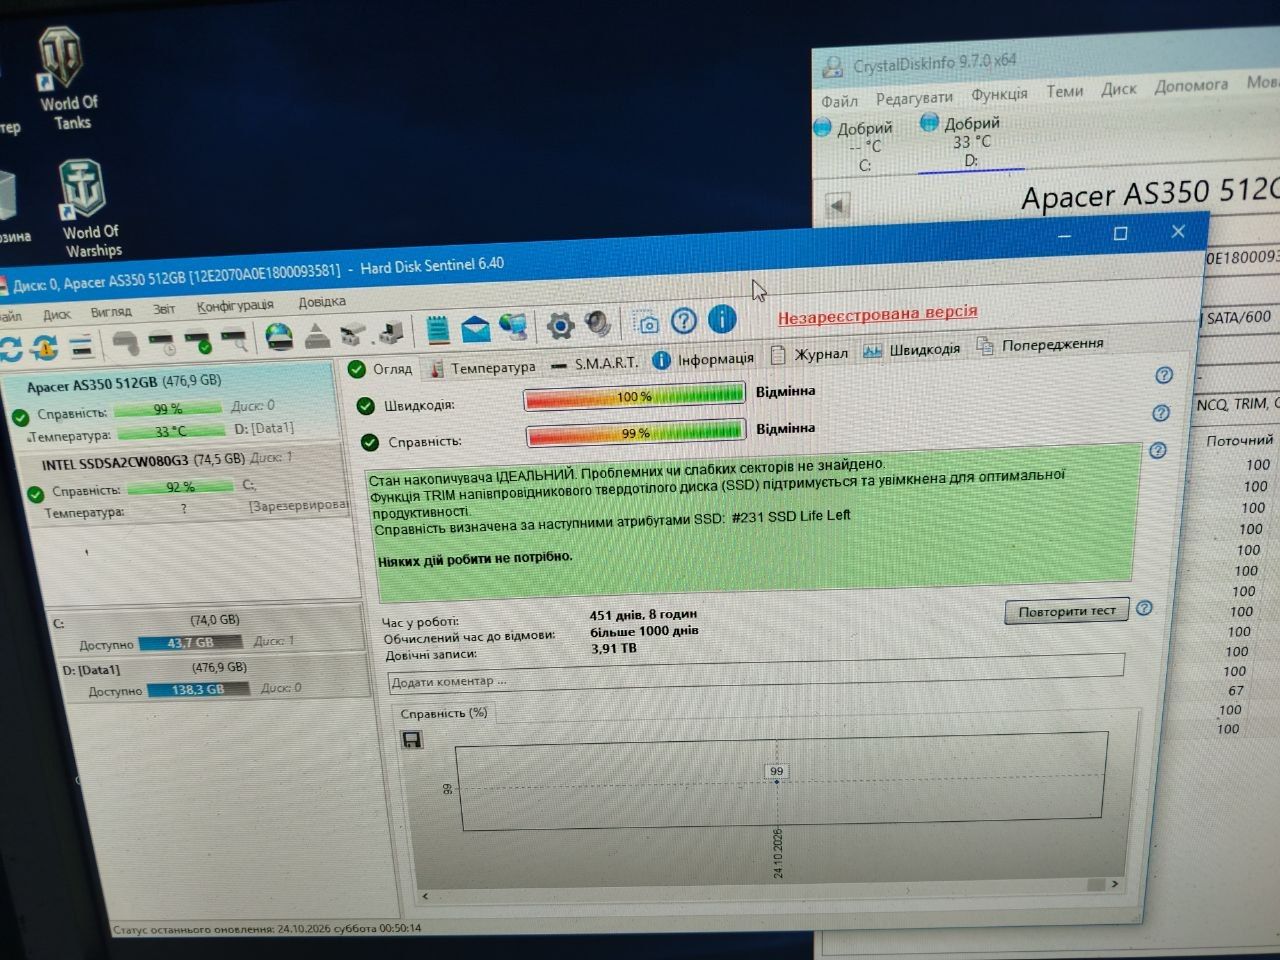Switch to the Попередження tab
Screen dimensions: 1280x960
click(1039, 345)
